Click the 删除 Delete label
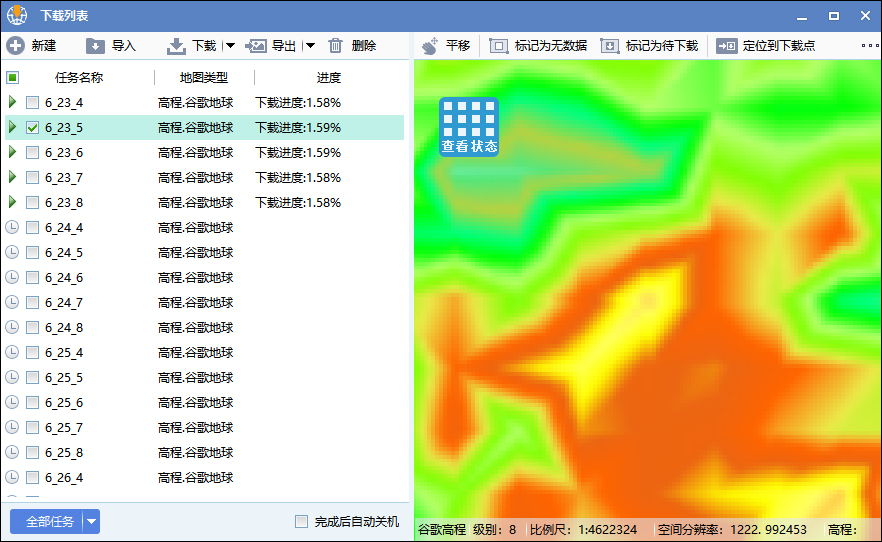The width and height of the screenshot is (882, 542). (x=364, y=46)
